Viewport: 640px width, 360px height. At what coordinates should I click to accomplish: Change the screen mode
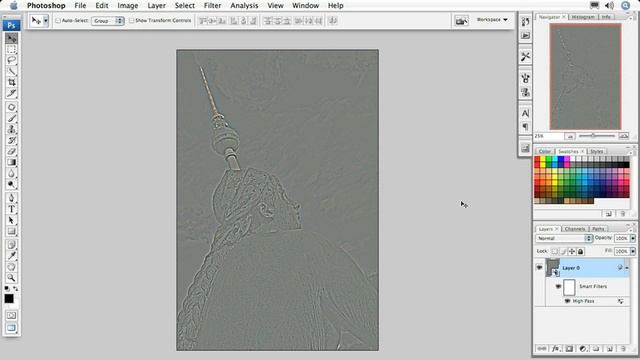(11, 328)
